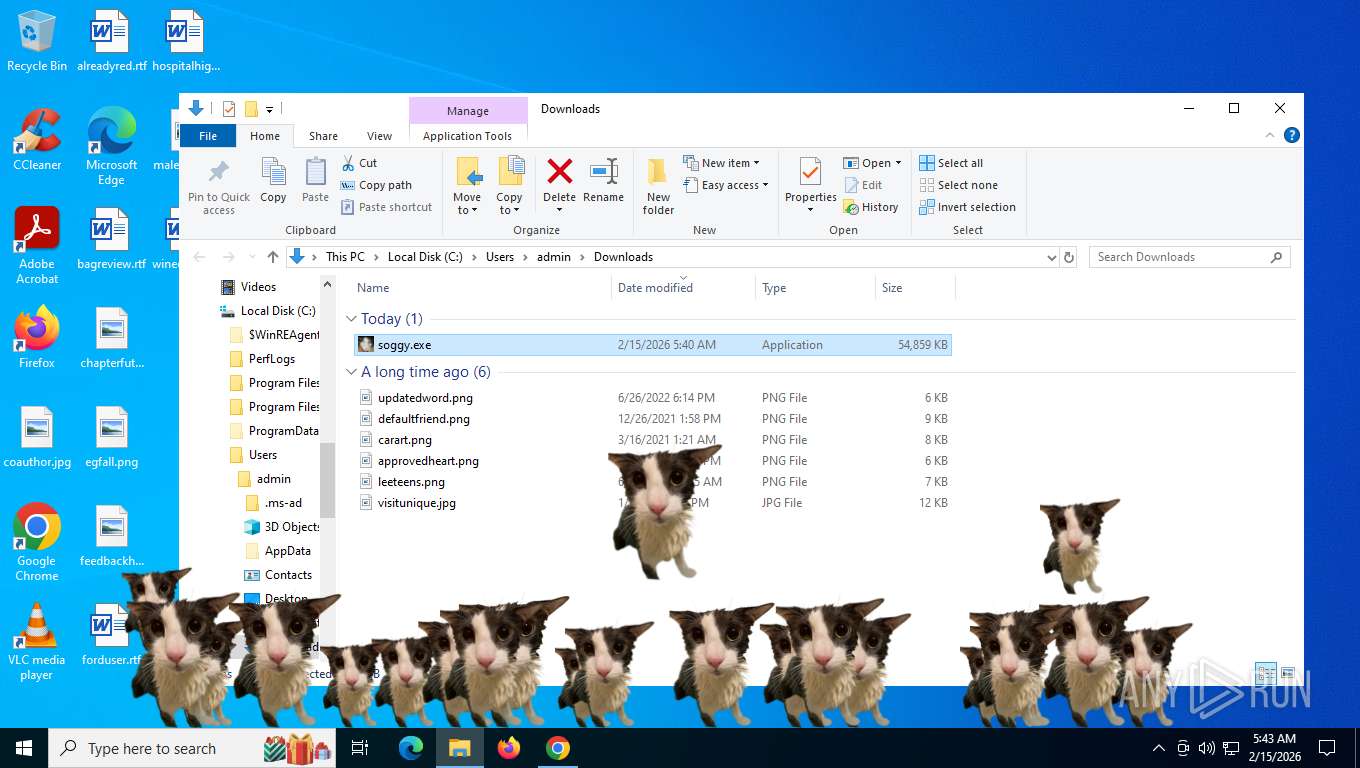Open Adobe Acrobat desktop shortcut
The image size is (1360, 768).
click(x=37, y=245)
